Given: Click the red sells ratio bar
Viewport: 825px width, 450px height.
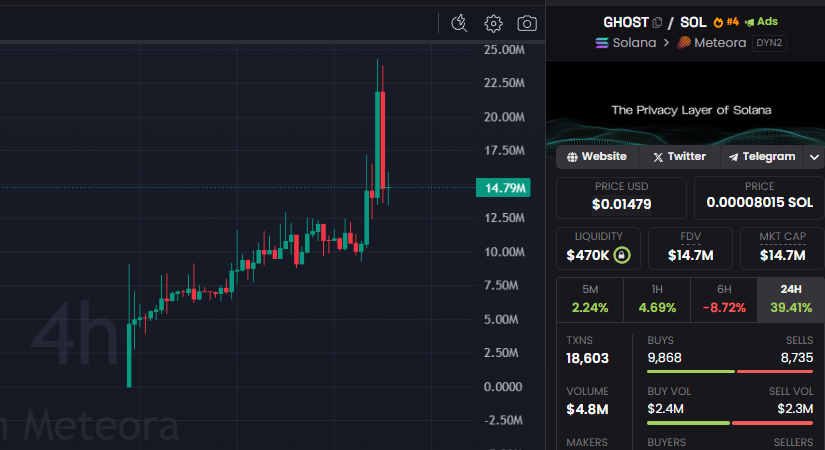Looking at the screenshot, I should pos(775,372).
